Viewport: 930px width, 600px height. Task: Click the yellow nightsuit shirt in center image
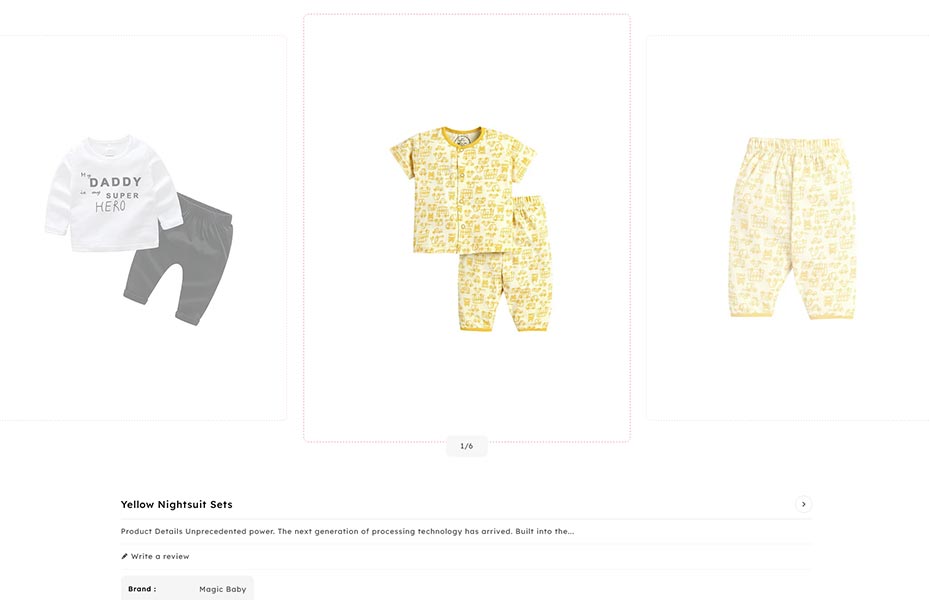(x=463, y=190)
